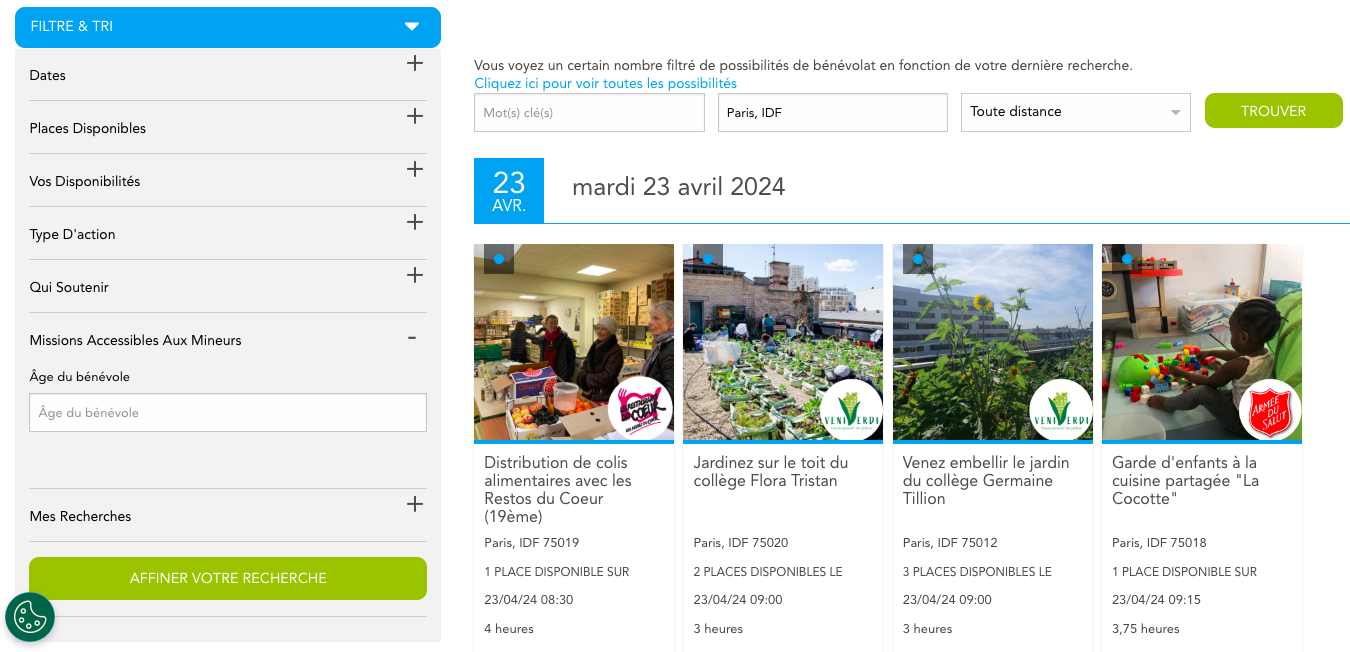Toggle selection marker on La Cocotte card
The width and height of the screenshot is (1350, 652).
click(1127, 259)
